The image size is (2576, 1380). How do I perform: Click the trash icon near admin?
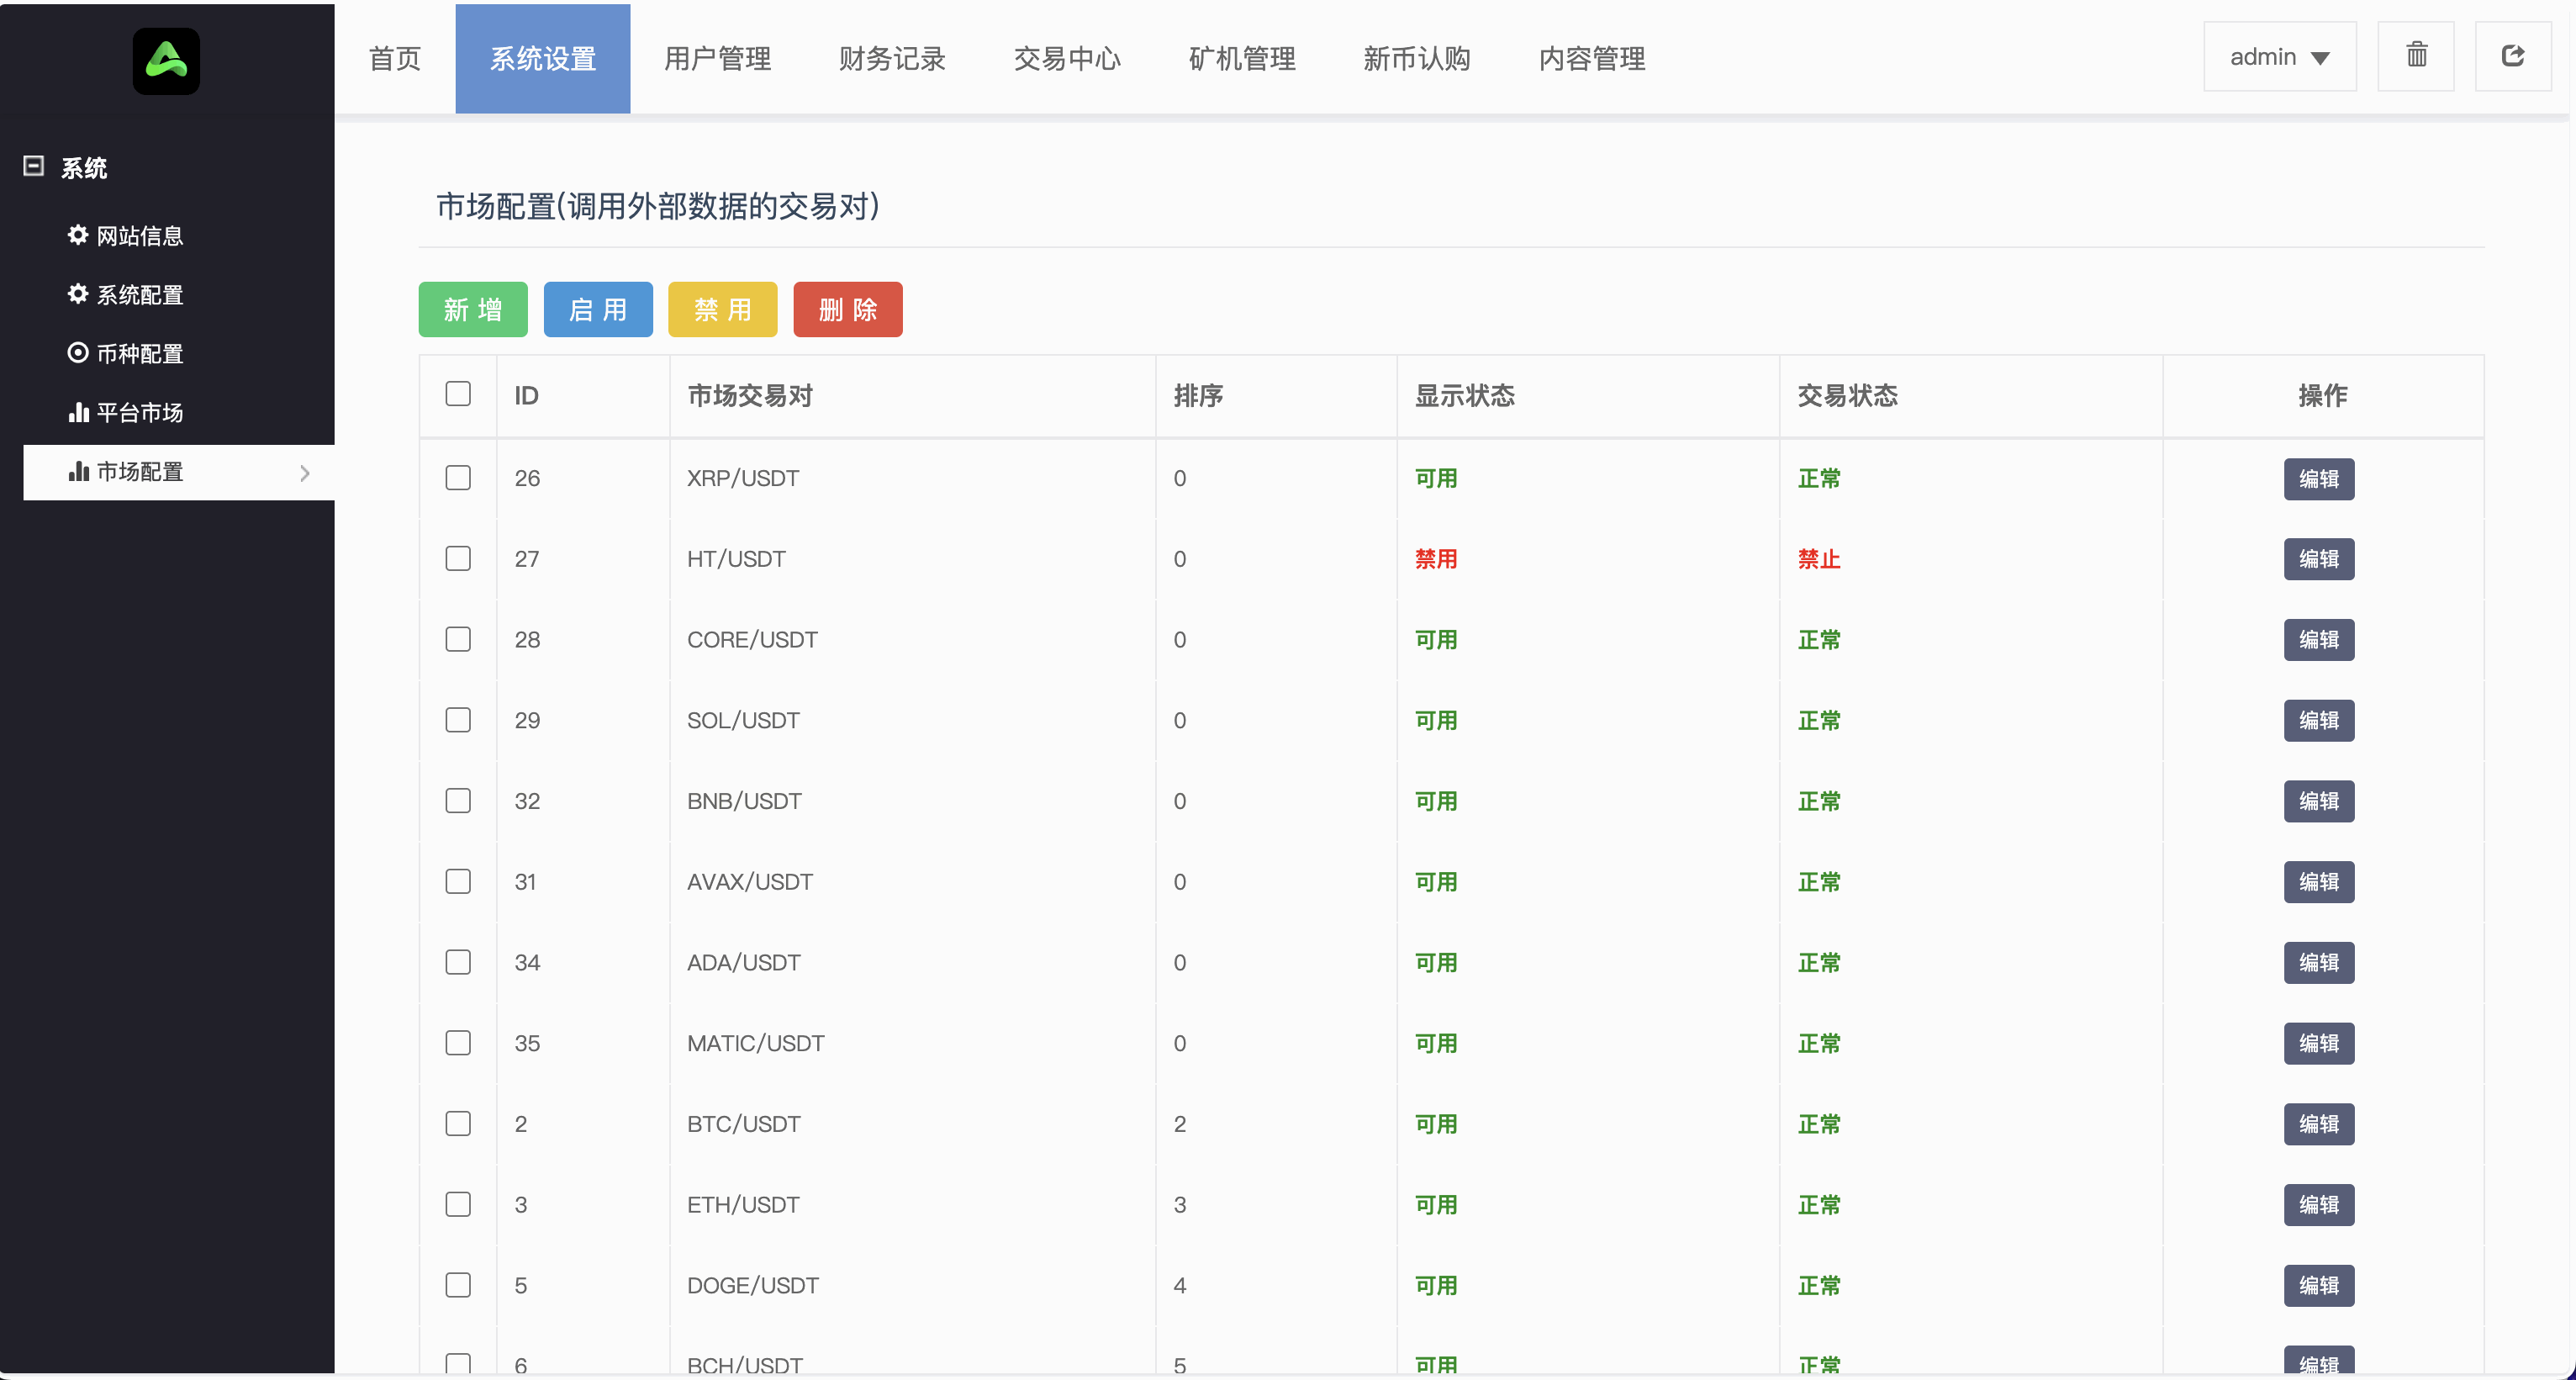point(2417,56)
